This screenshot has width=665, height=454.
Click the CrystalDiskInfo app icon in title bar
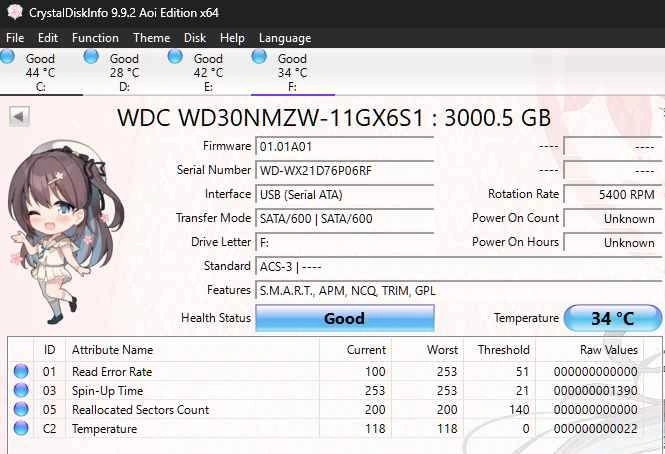point(15,12)
